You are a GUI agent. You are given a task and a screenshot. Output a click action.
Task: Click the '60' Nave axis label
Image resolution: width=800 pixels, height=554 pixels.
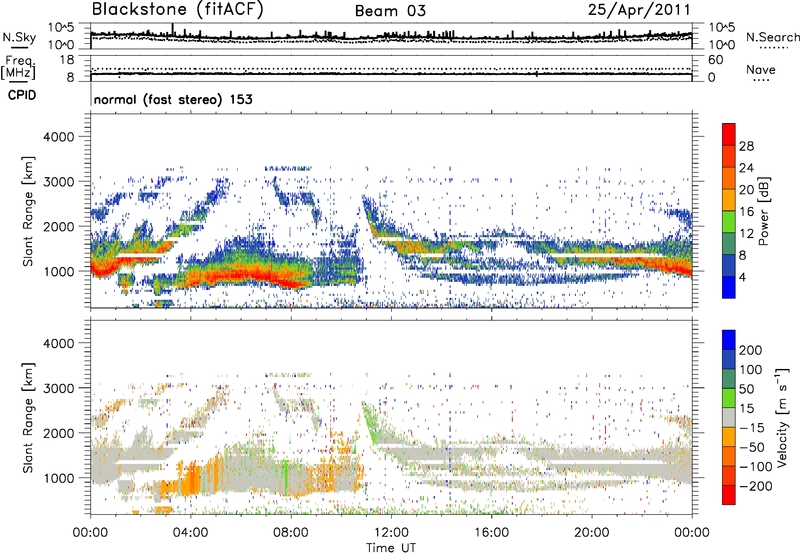click(715, 60)
